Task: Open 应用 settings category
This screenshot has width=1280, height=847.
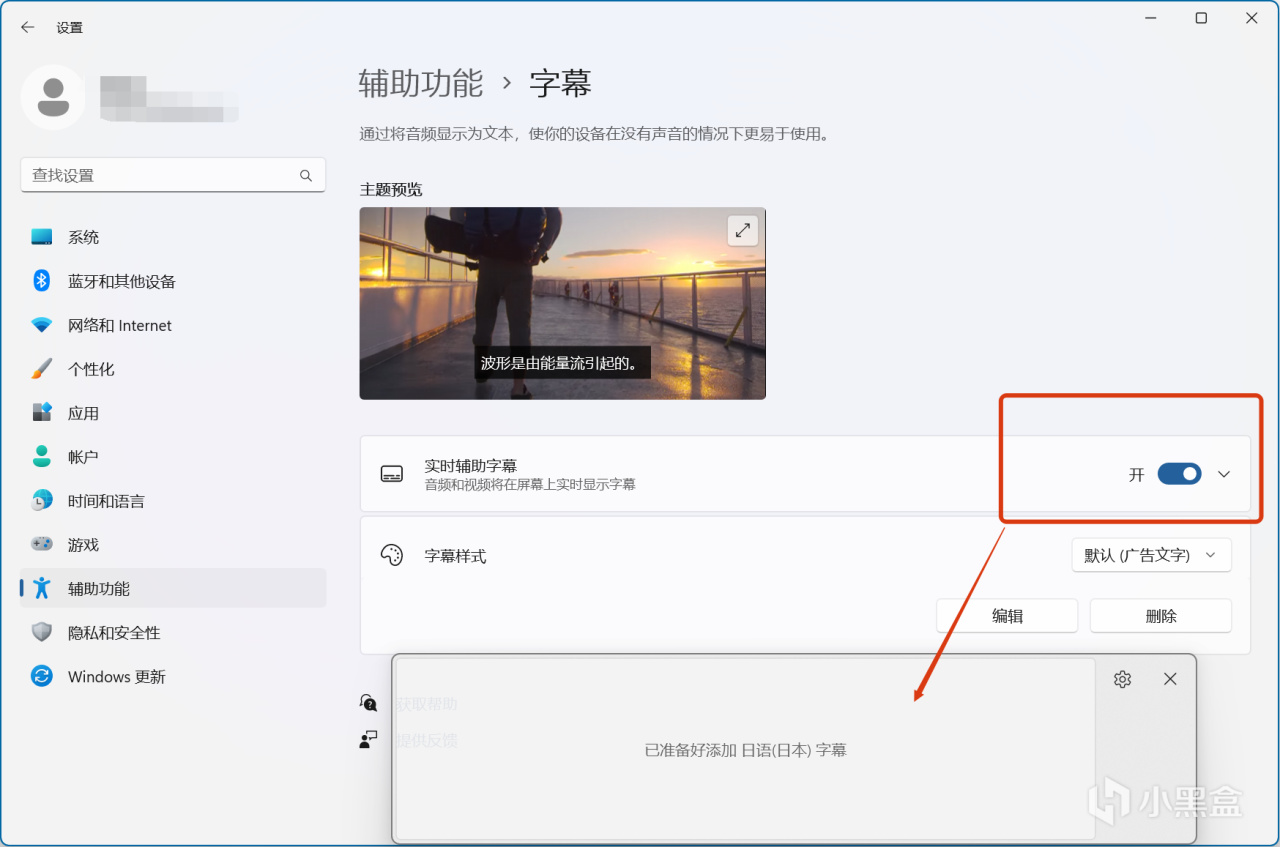Action: (173, 413)
